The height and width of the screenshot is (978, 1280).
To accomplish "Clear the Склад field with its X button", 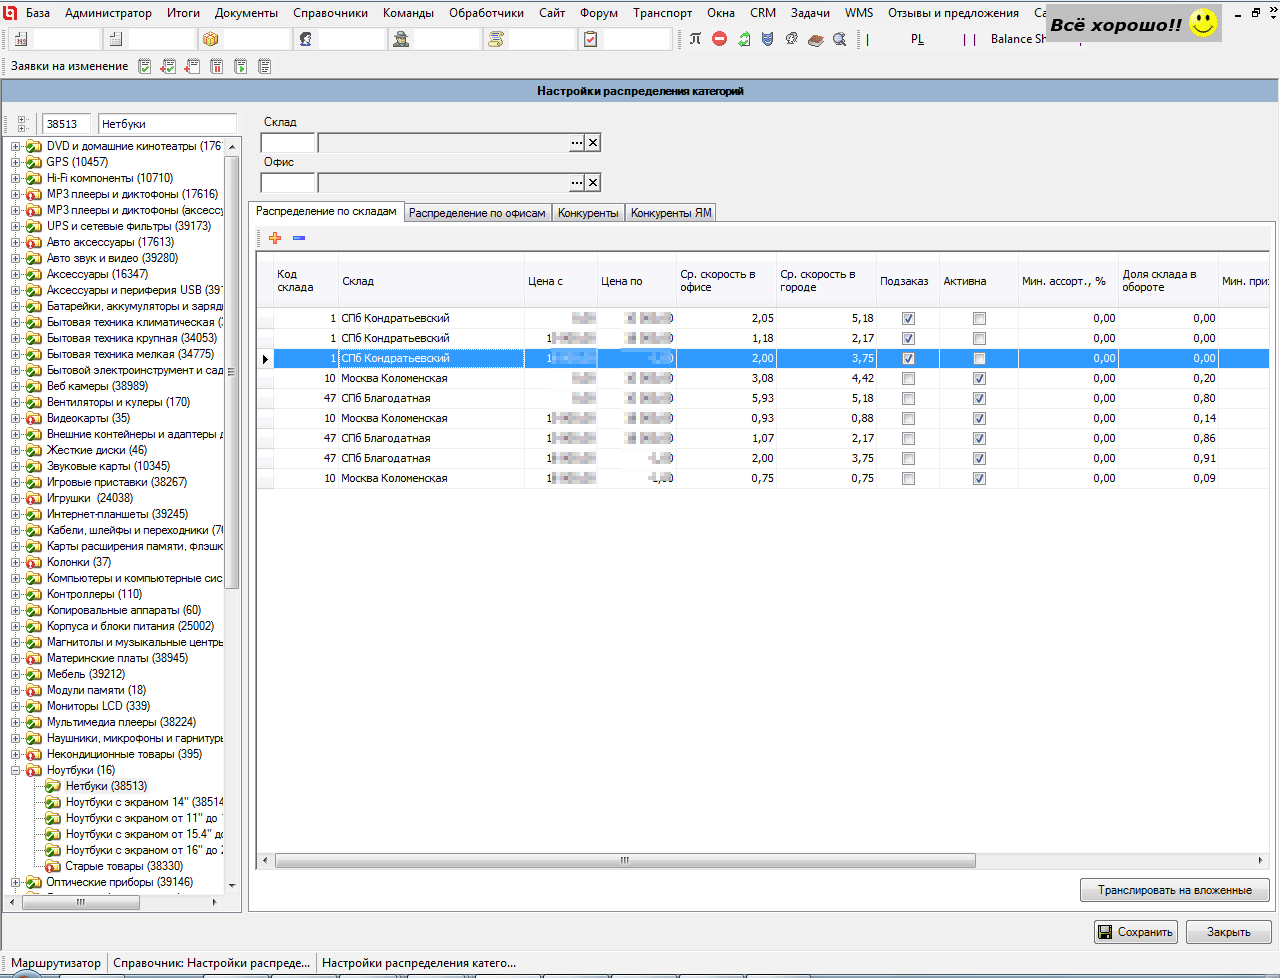I will pos(593,143).
